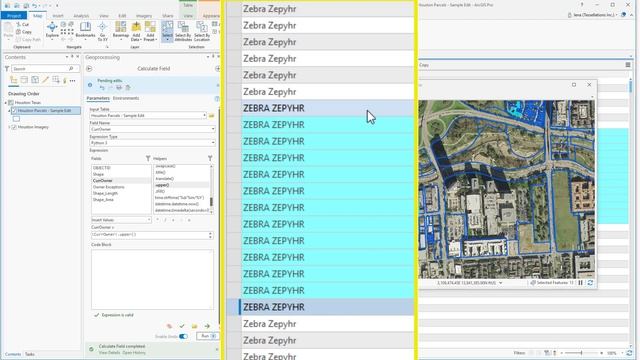The height and width of the screenshot is (360, 640).
Task: Click Geoprocessing back arrow button
Action: (89, 69)
